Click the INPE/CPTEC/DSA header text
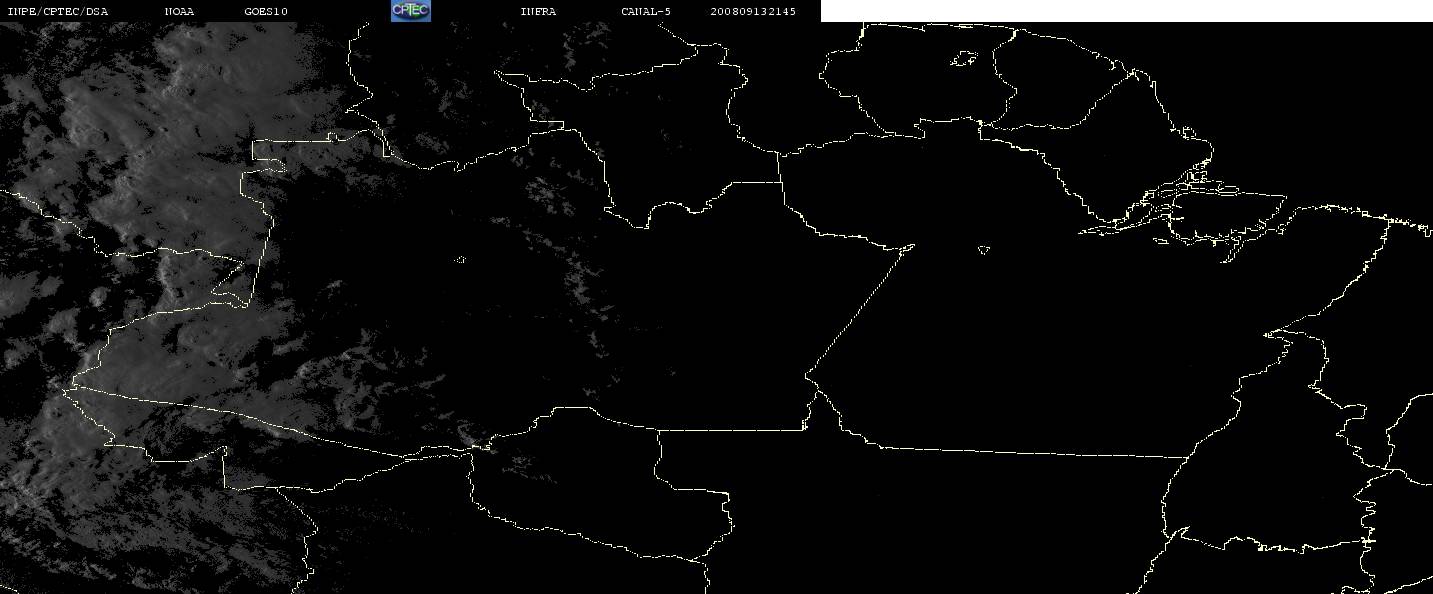Screen dimensions: 1433x594 coord(57,11)
